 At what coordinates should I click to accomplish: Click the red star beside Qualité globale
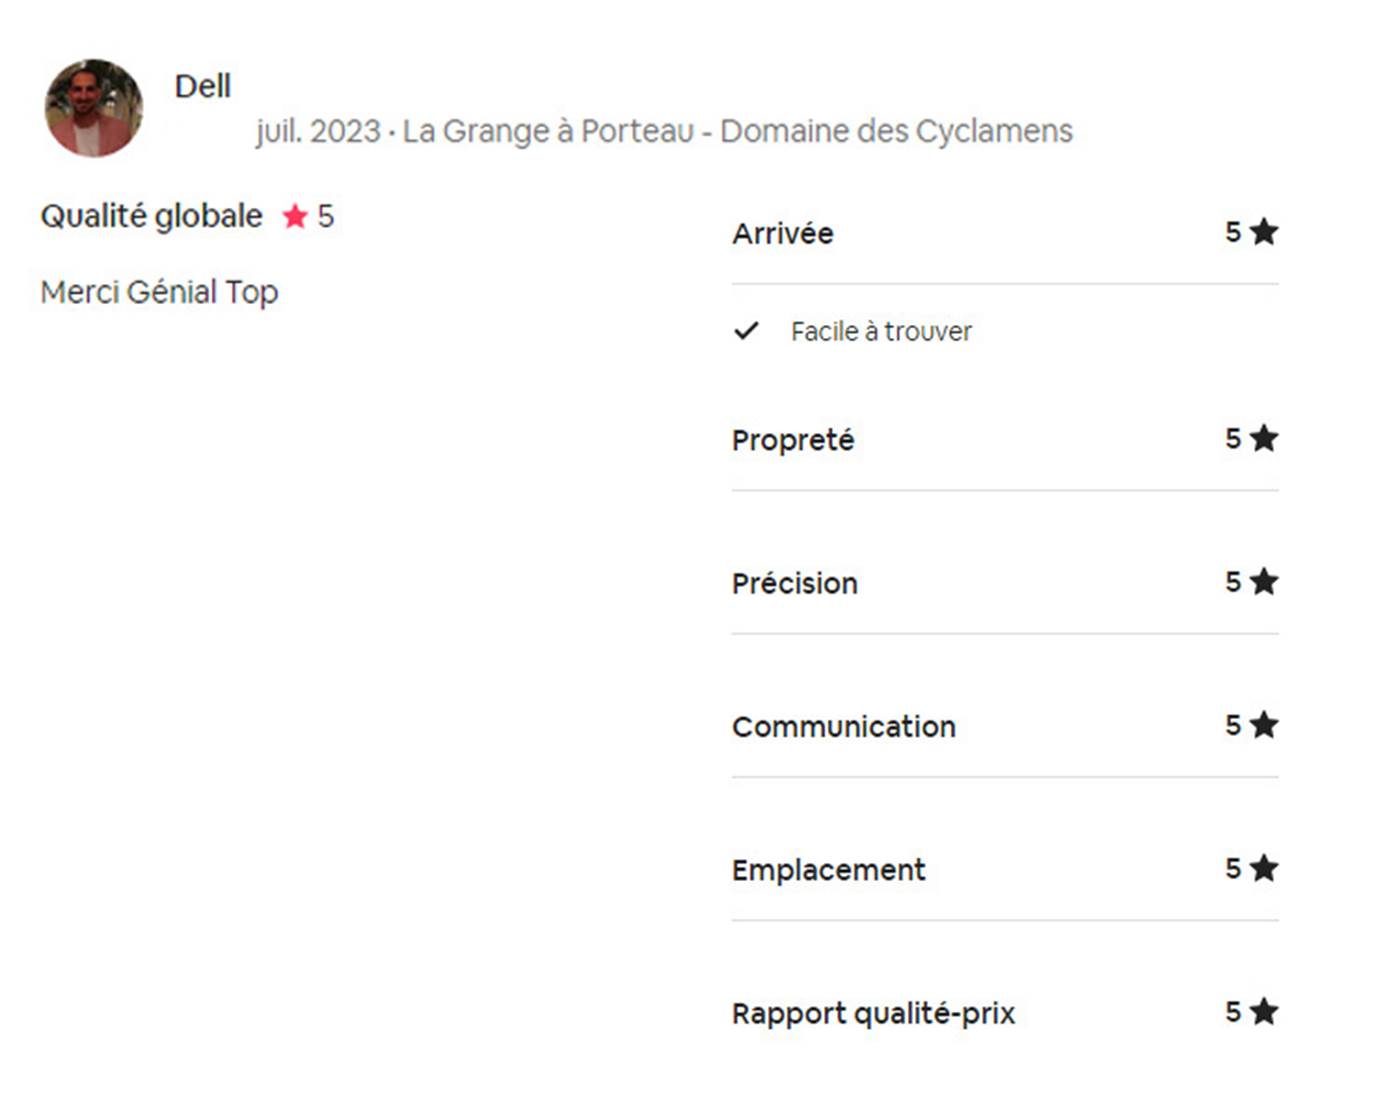[295, 216]
